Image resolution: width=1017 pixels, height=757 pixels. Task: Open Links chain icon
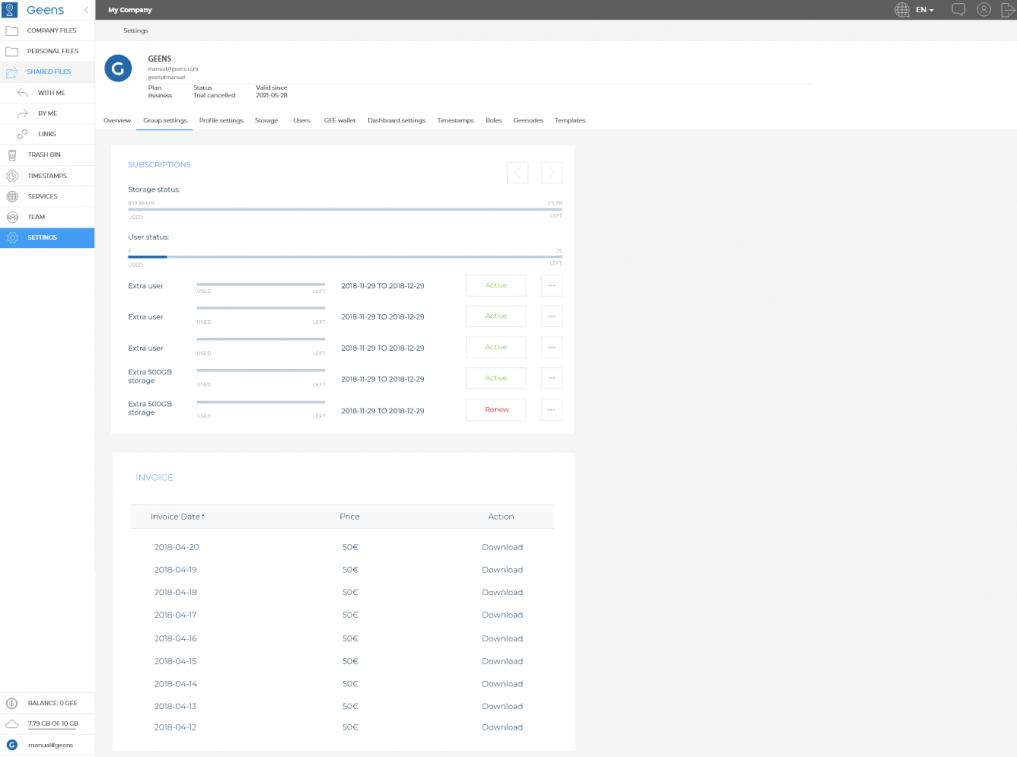point(23,134)
